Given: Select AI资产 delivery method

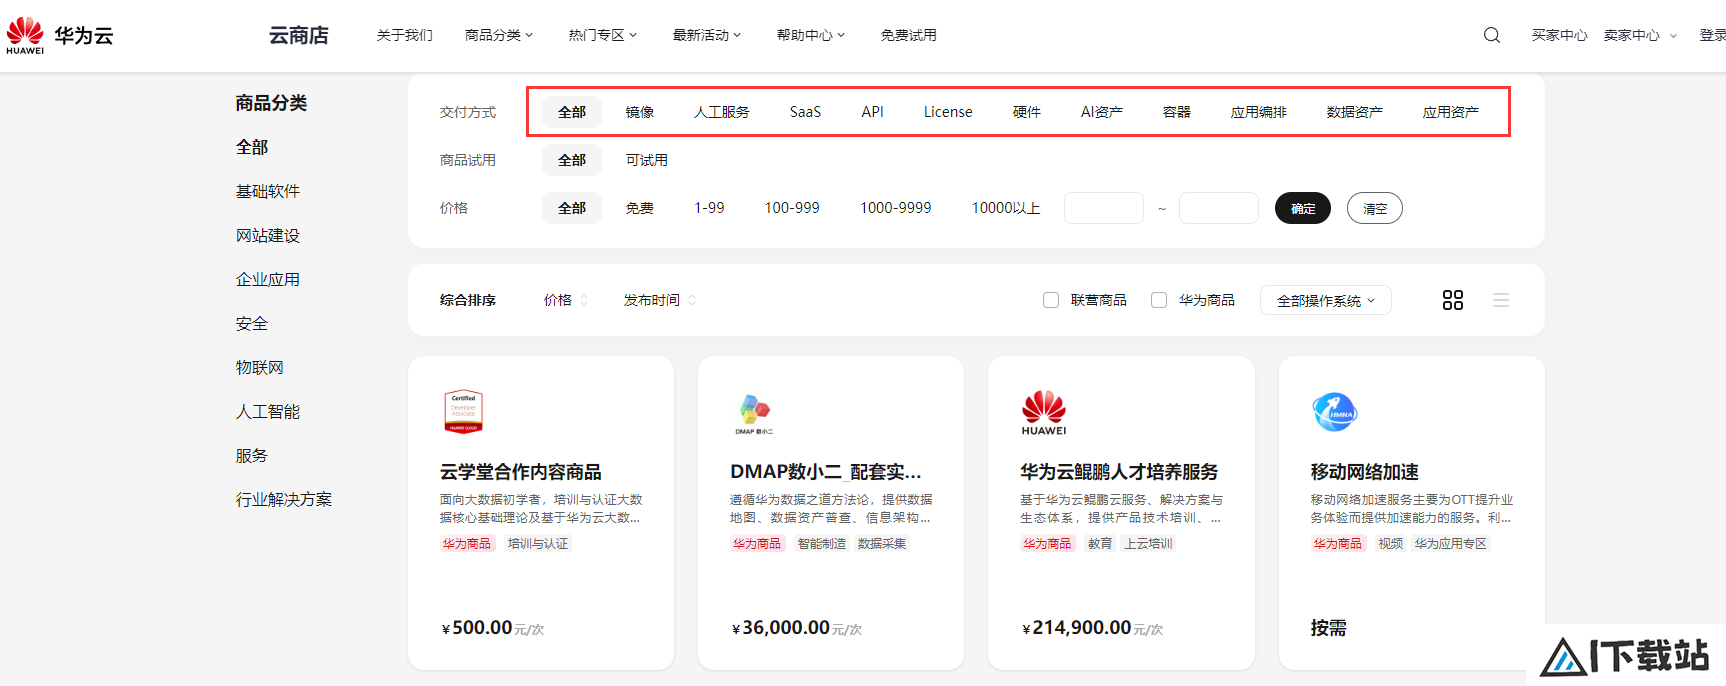Looking at the screenshot, I should point(1102,112).
